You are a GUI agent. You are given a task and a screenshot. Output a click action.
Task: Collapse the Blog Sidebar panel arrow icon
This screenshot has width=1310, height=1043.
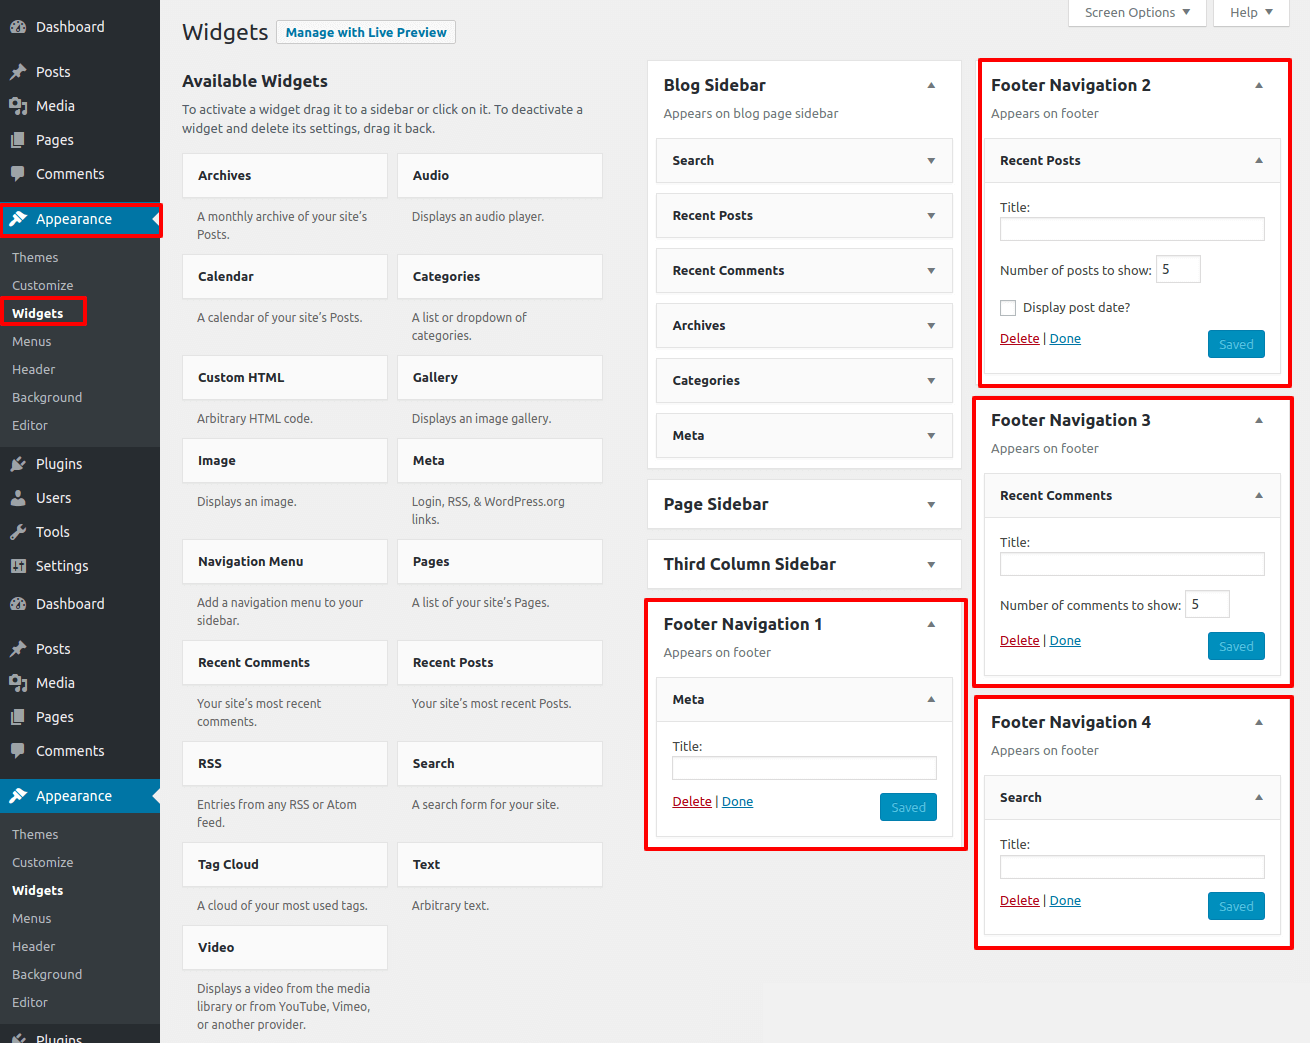coord(931,86)
